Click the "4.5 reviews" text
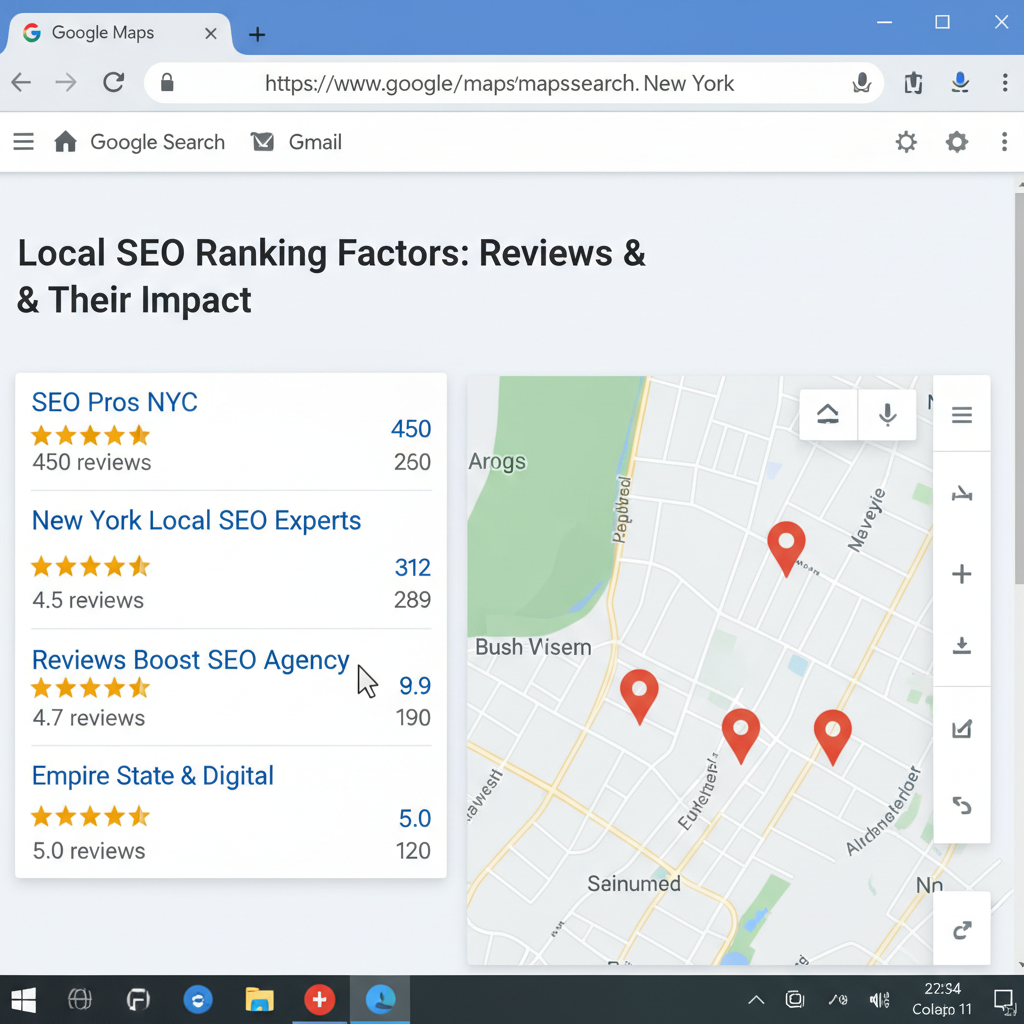The image size is (1024, 1024). (88, 600)
